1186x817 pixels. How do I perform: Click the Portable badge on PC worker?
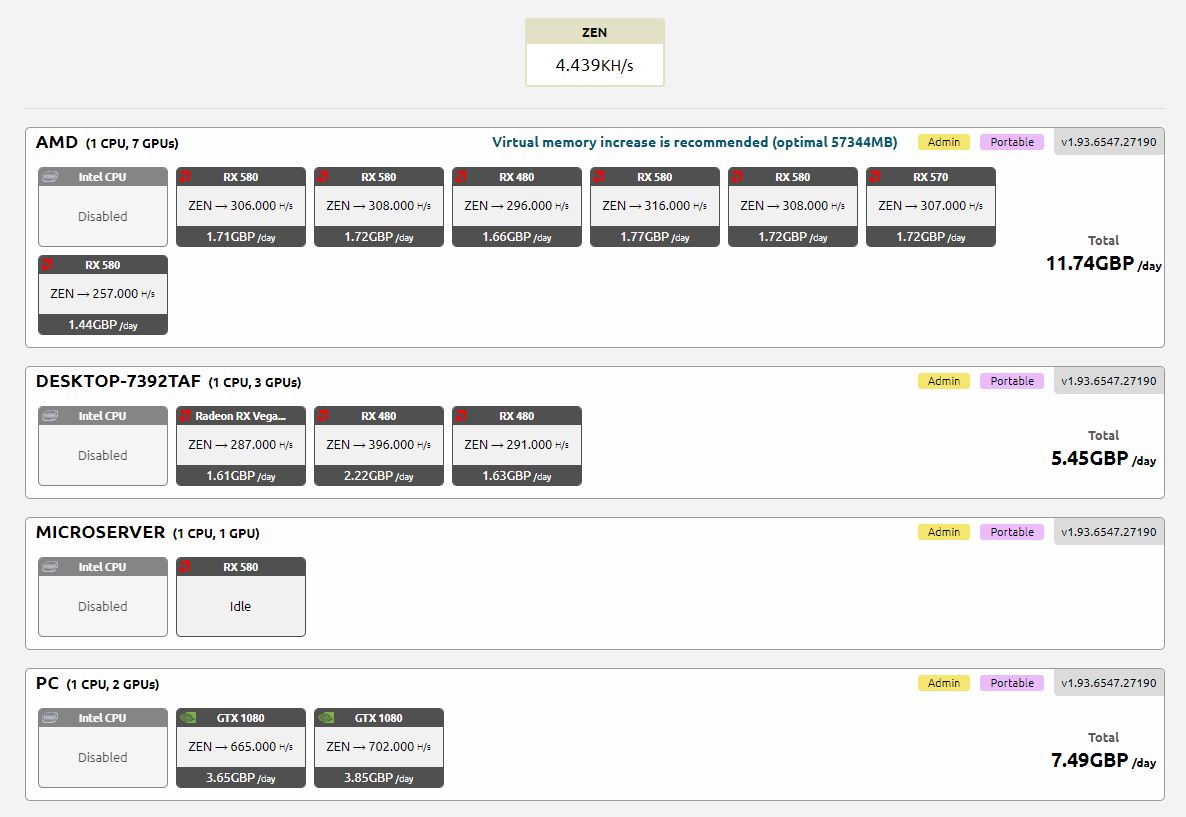[1011, 683]
